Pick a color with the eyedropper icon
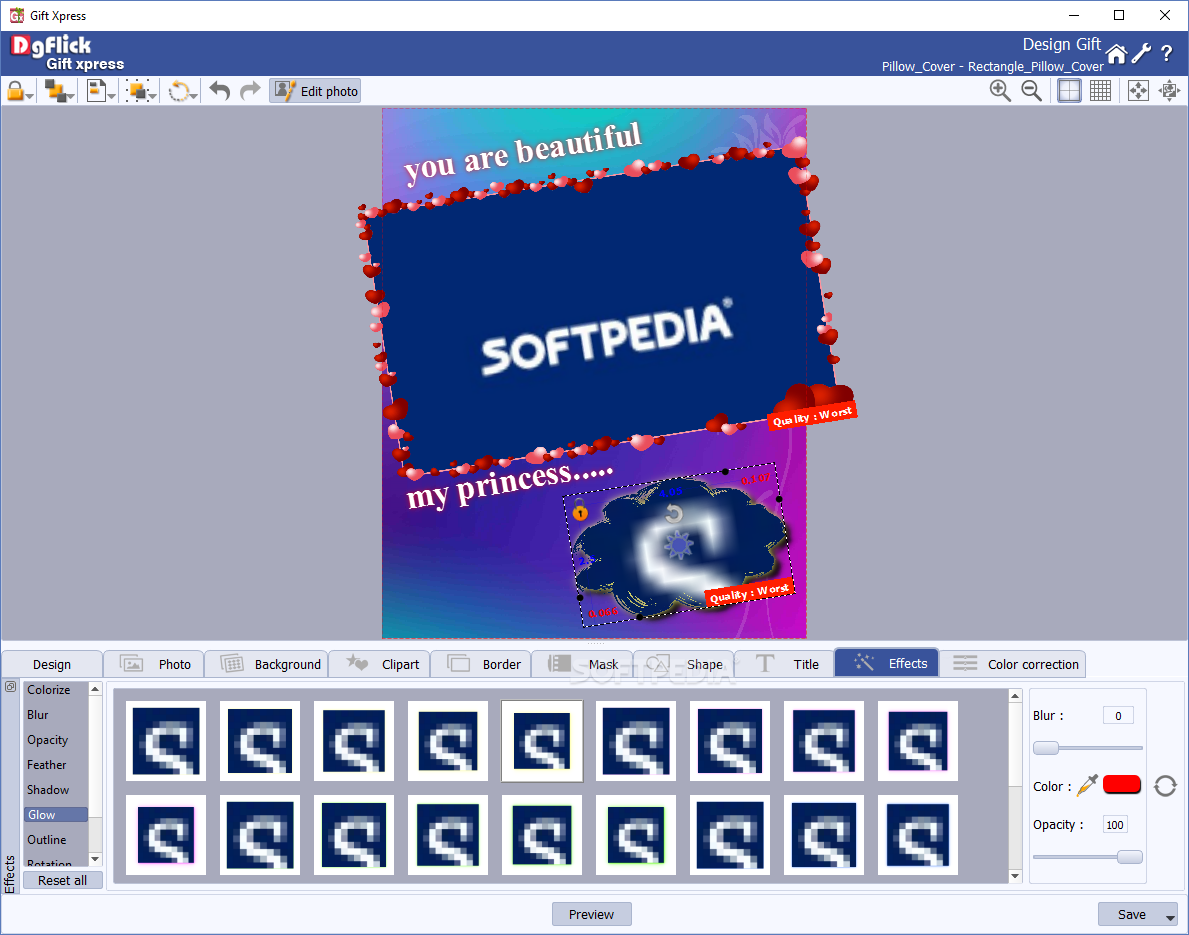This screenshot has height=935, width=1189. (1087, 786)
